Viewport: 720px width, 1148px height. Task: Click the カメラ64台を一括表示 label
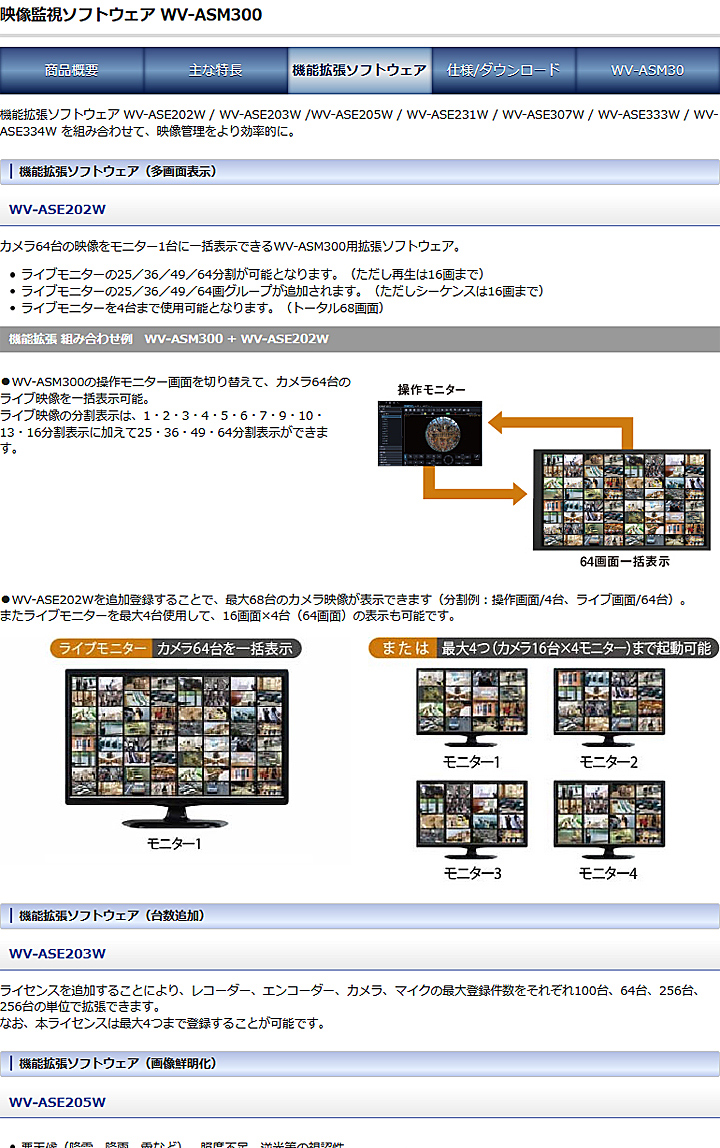pyautogui.click(x=225, y=649)
